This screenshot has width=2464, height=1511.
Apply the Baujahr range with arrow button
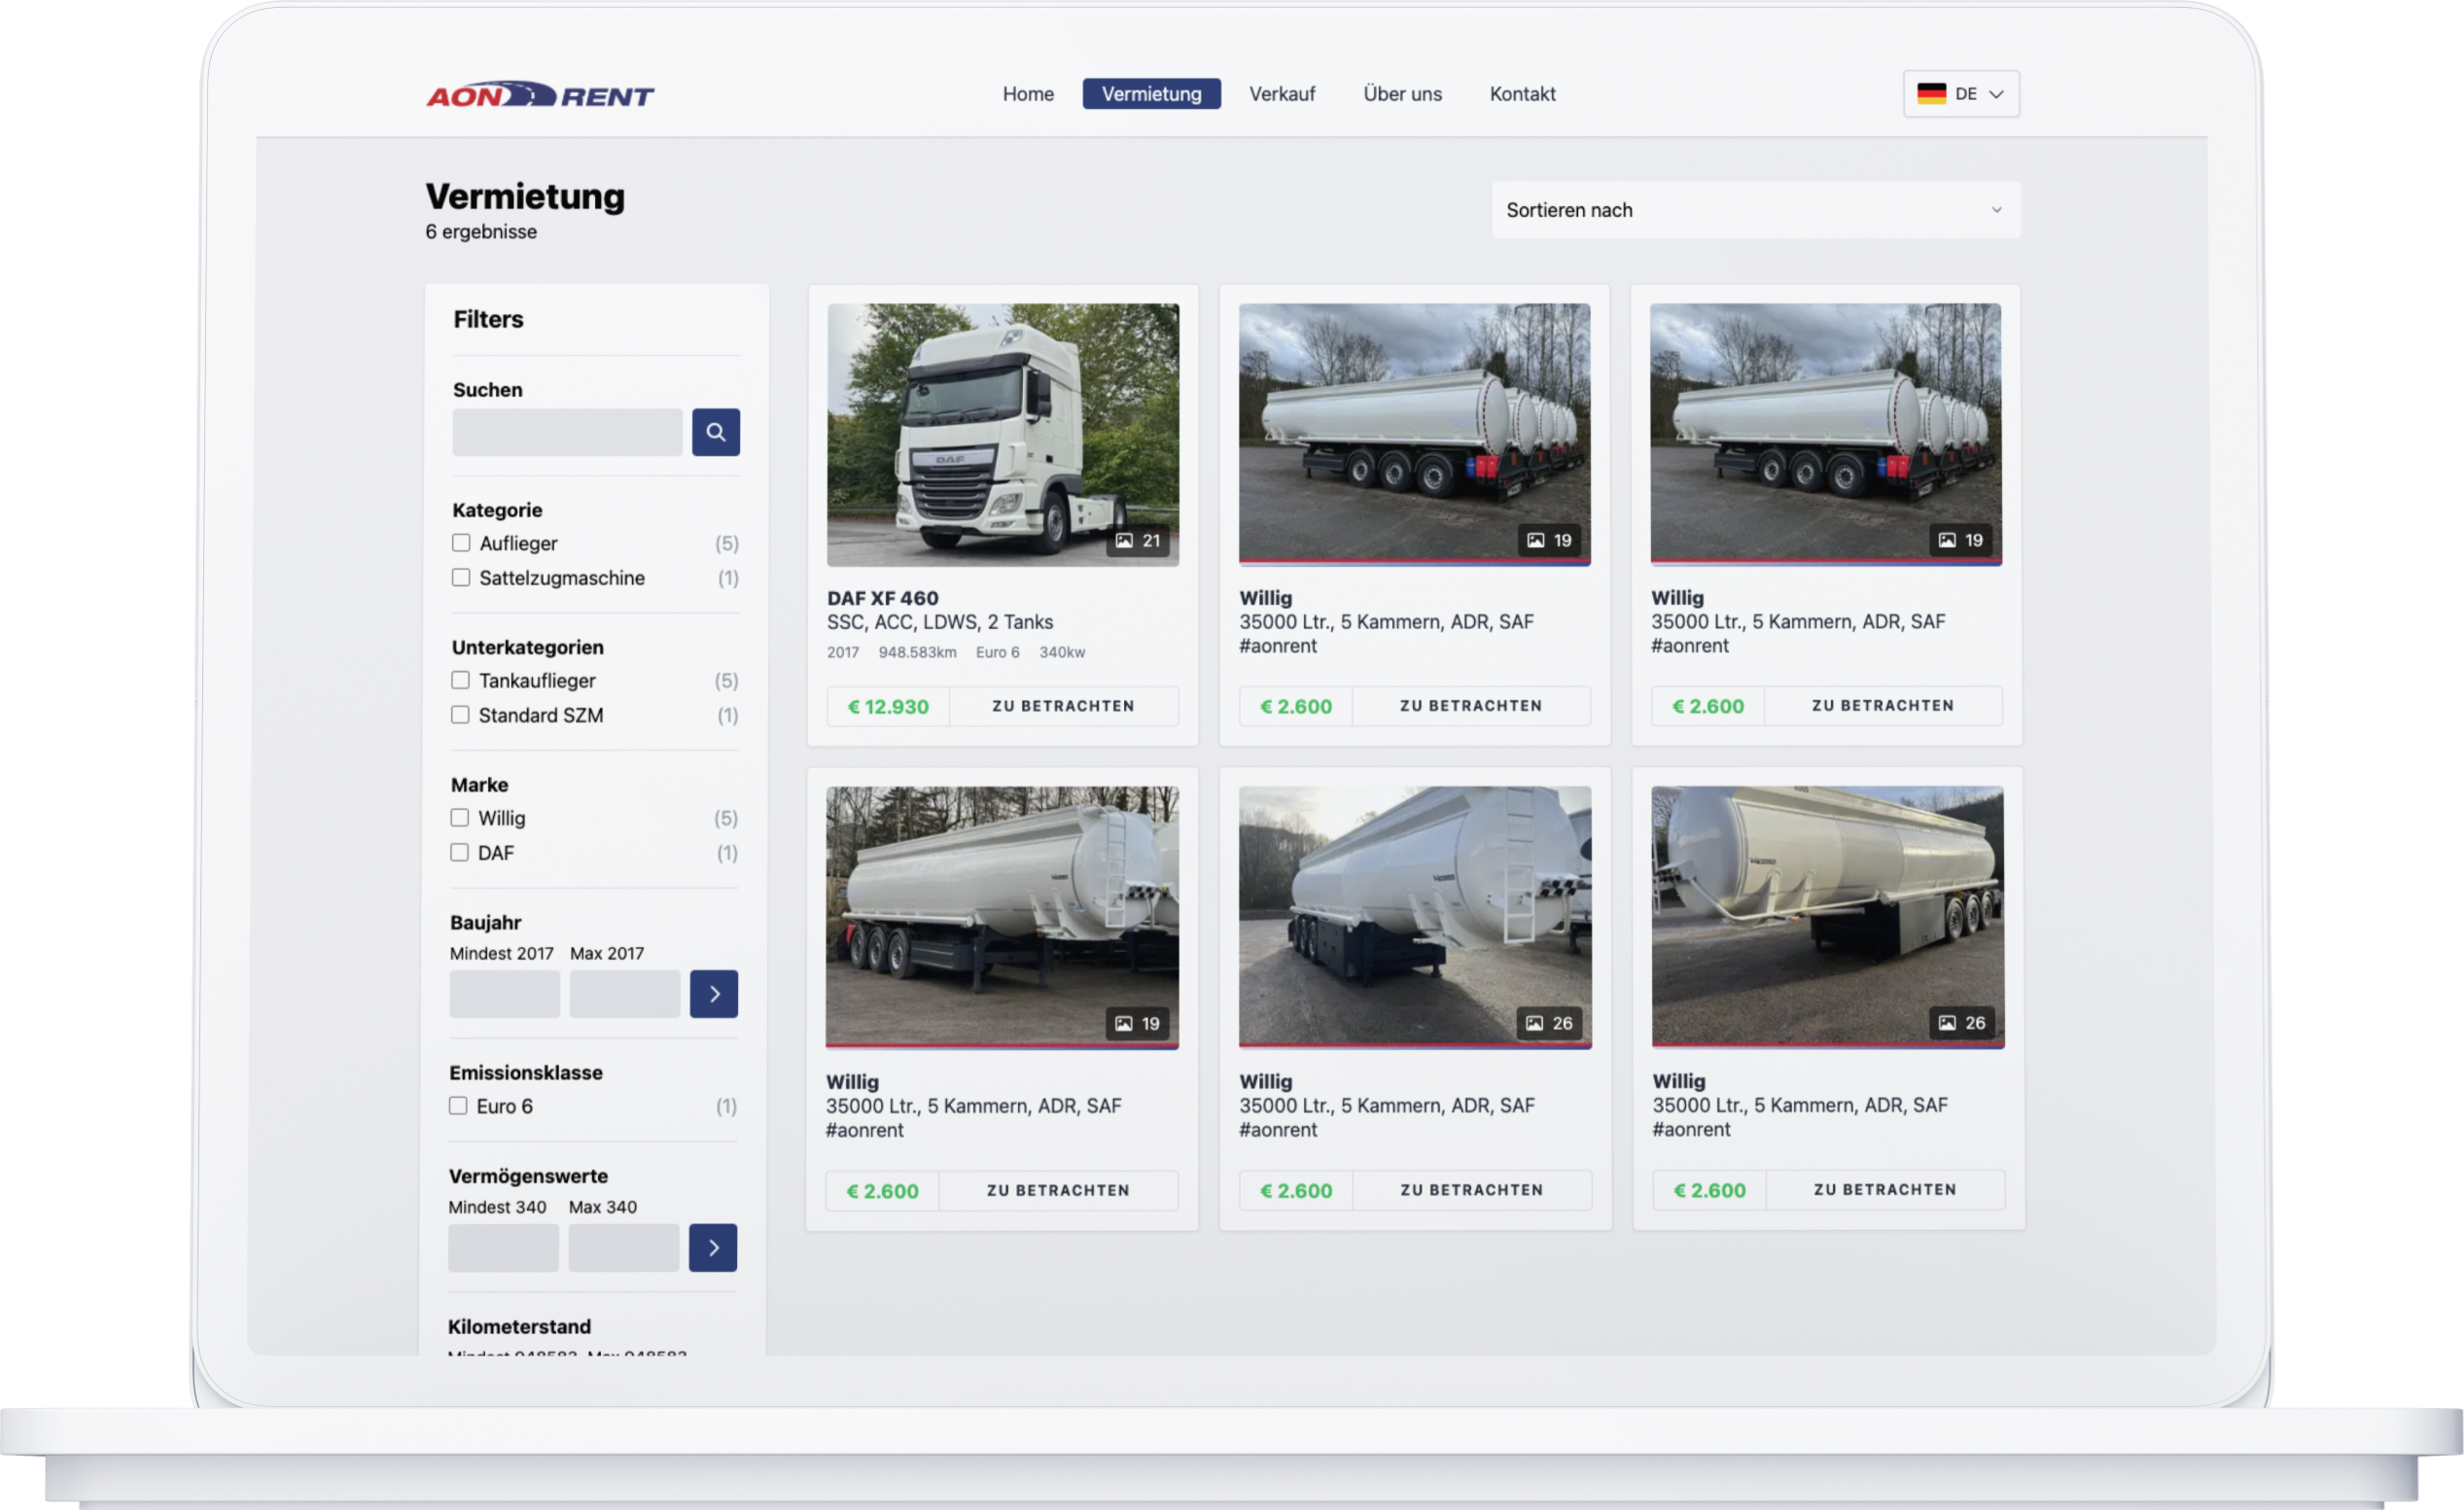coord(714,994)
